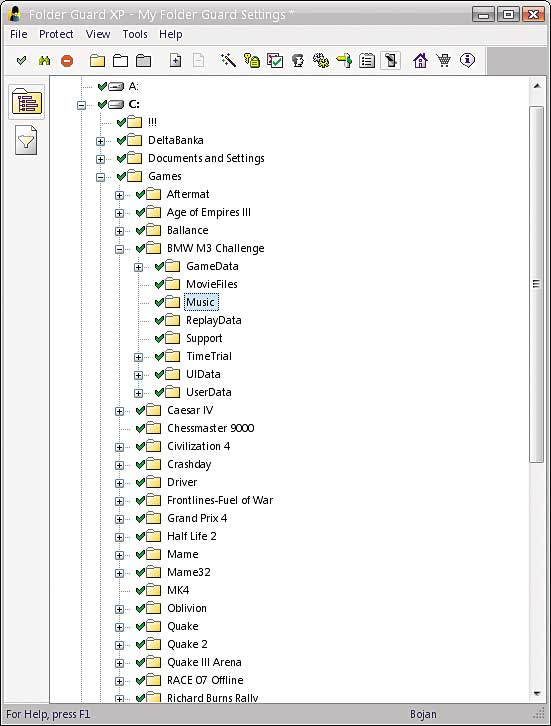
Task: Select the Support folder label
Action: (204, 338)
